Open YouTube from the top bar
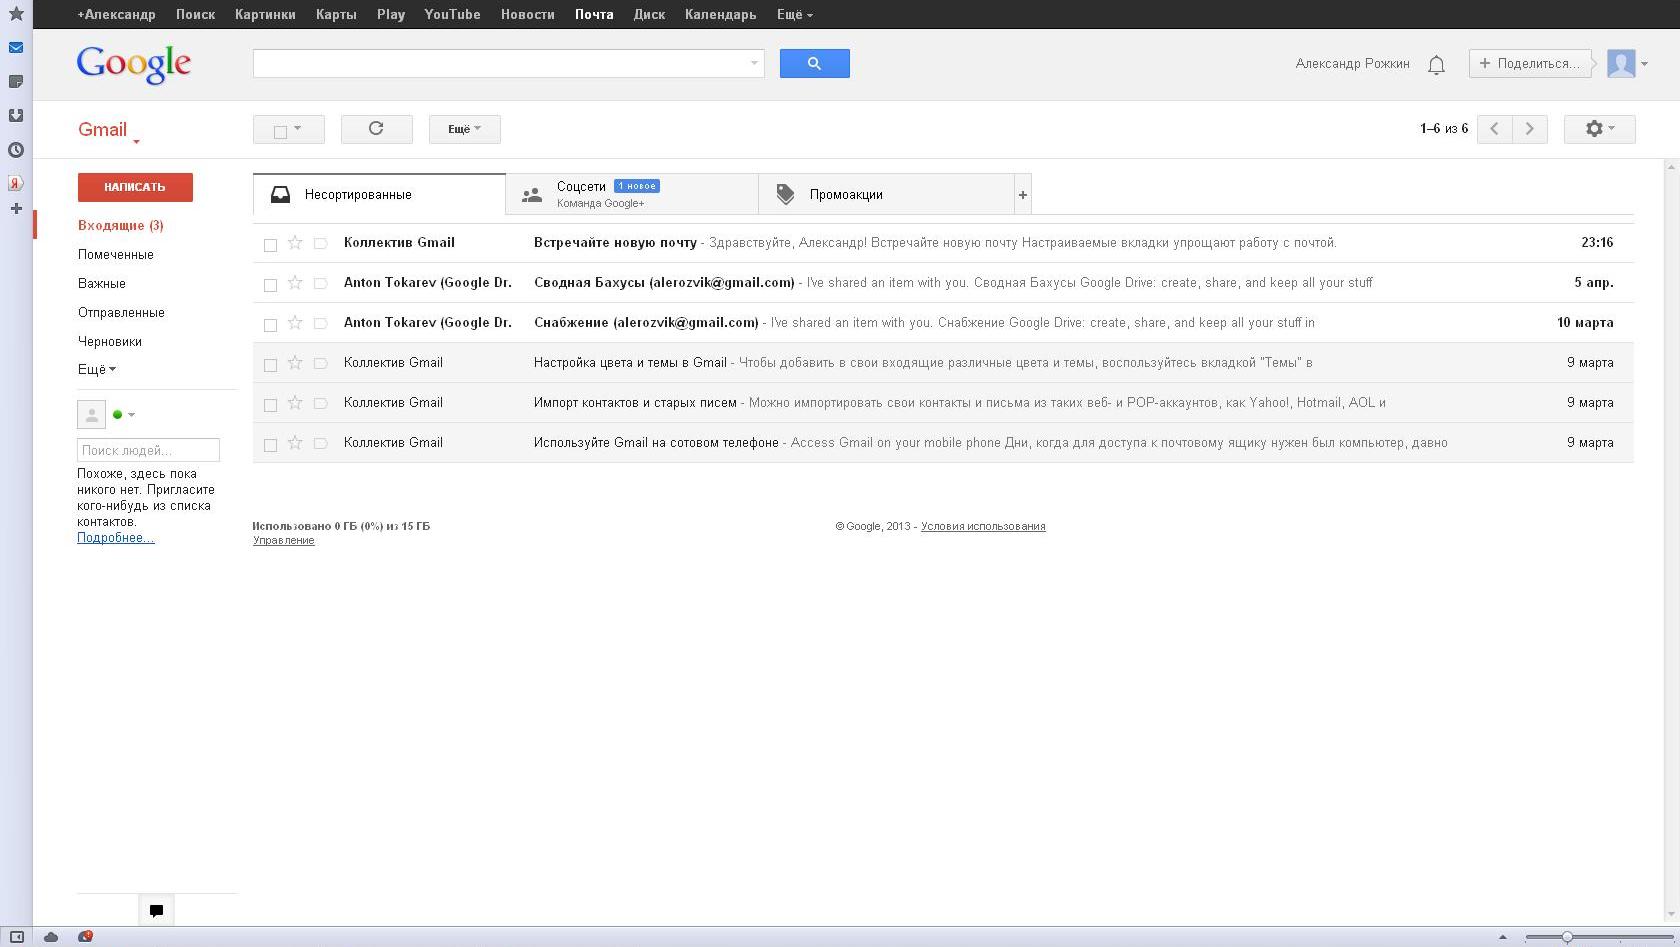Screen dimensions: 1680x947 click(x=452, y=14)
